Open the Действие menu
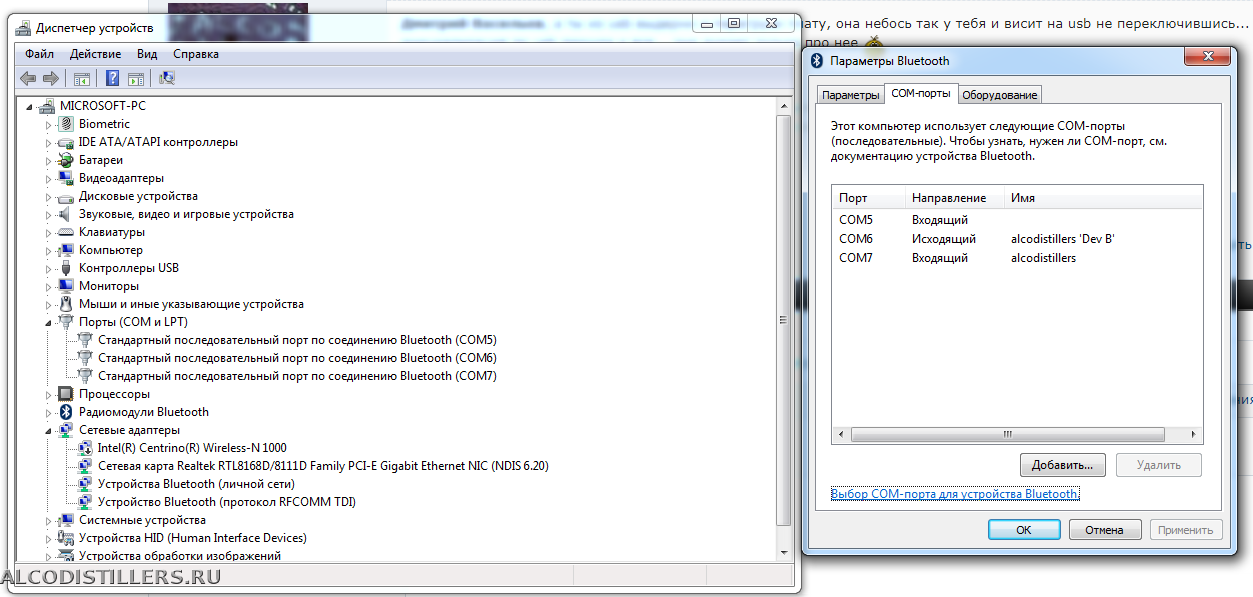The width and height of the screenshot is (1253, 597). 95,54
